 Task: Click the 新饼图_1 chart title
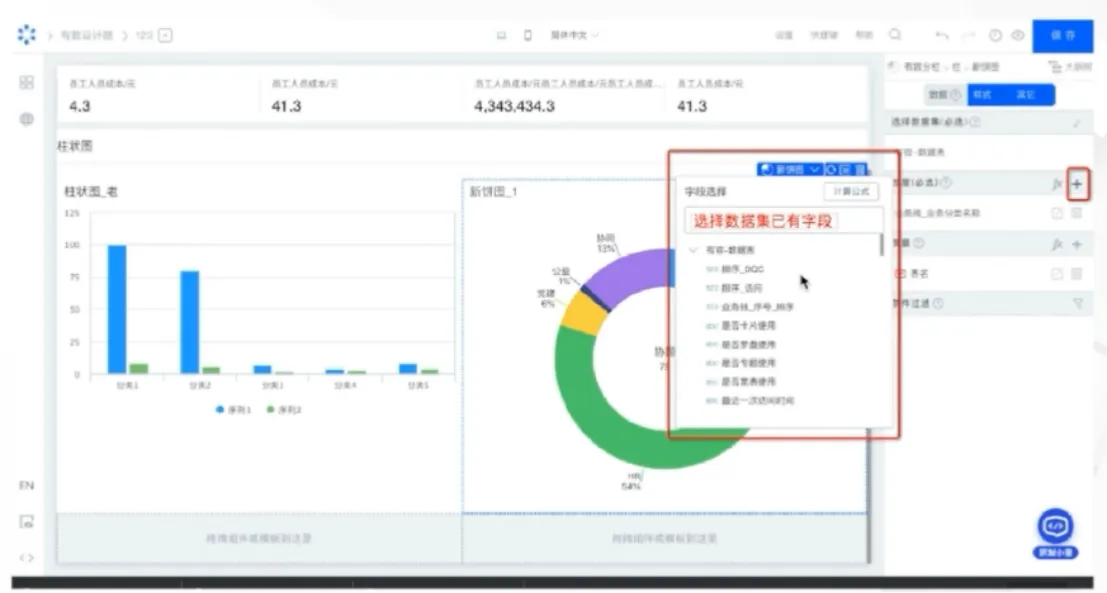coord(493,191)
